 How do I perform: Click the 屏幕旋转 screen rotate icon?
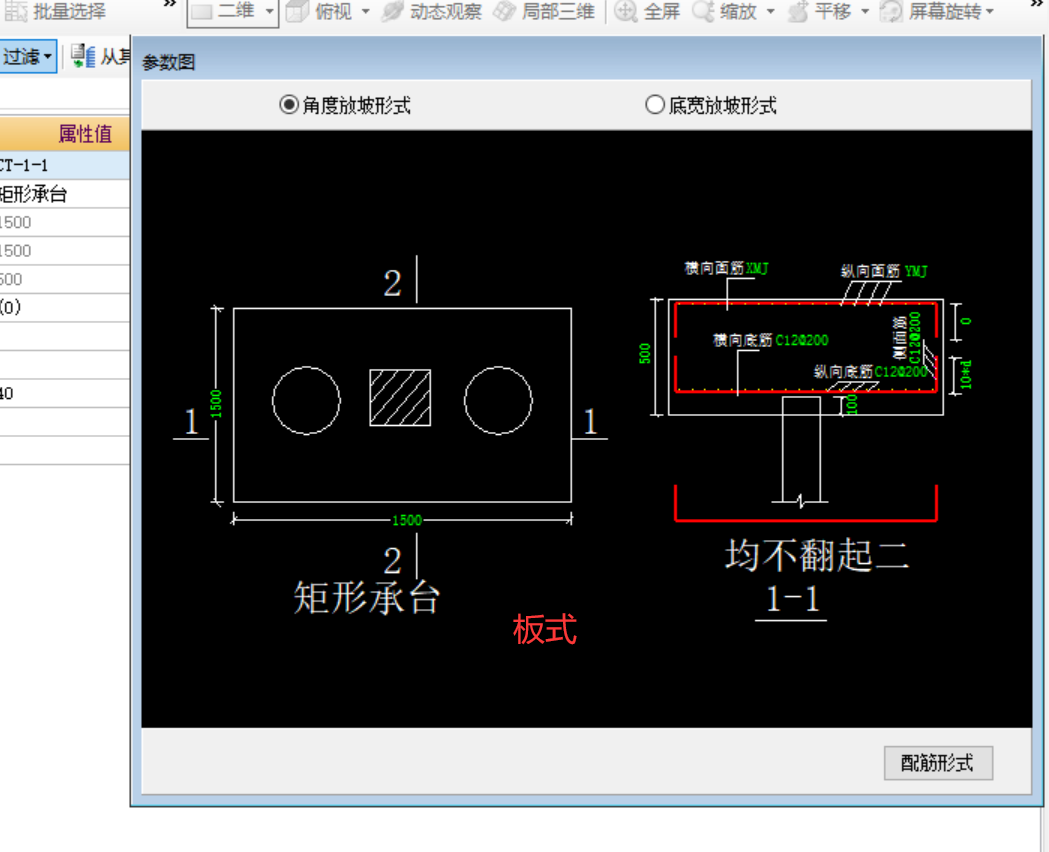point(891,11)
